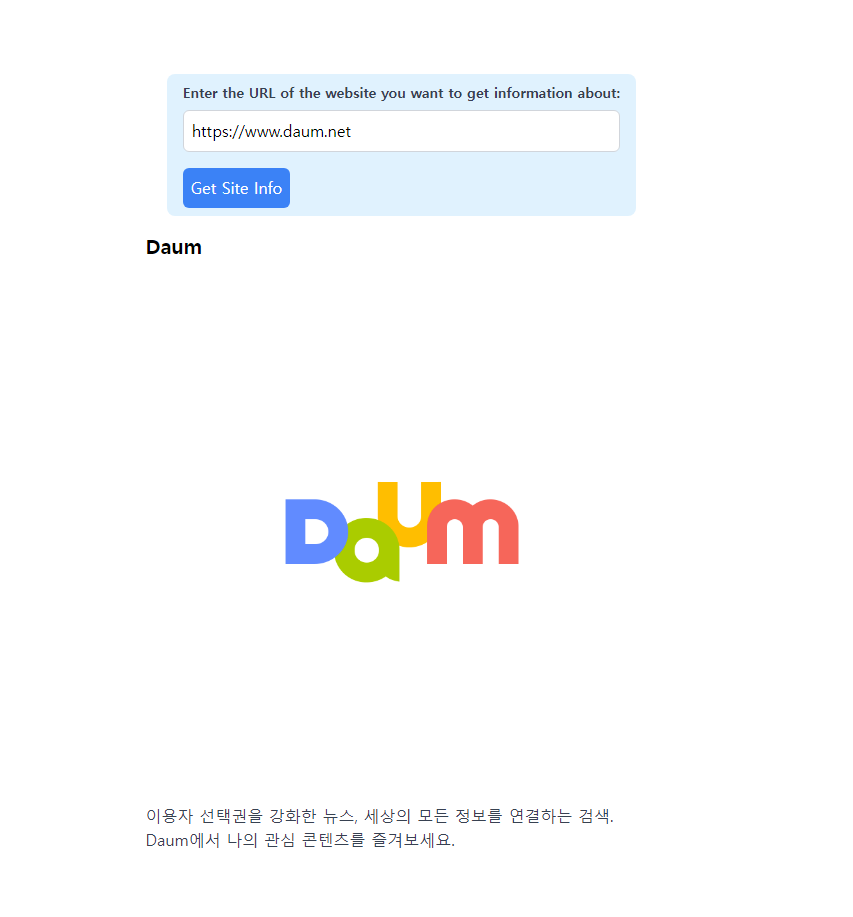The height and width of the screenshot is (917, 853).
Task: Click the red letter m in logo
Action: coord(472,532)
